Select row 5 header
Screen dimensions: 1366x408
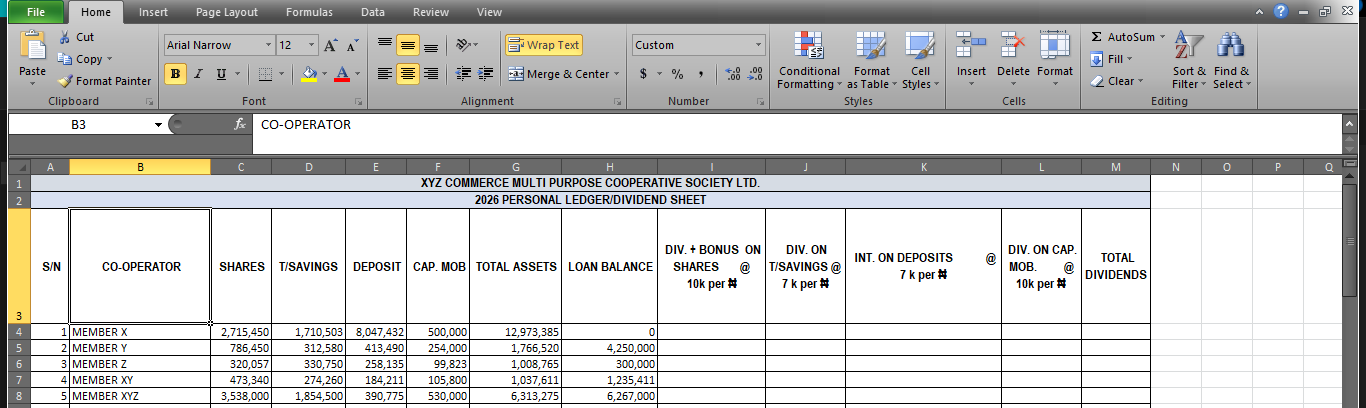(x=20, y=348)
